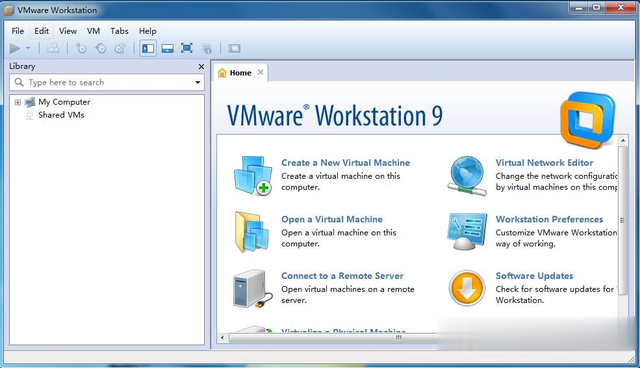Click the horizontal scrollbar in the Home pane
This screenshot has width=640, height=368.
tap(329, 337)
